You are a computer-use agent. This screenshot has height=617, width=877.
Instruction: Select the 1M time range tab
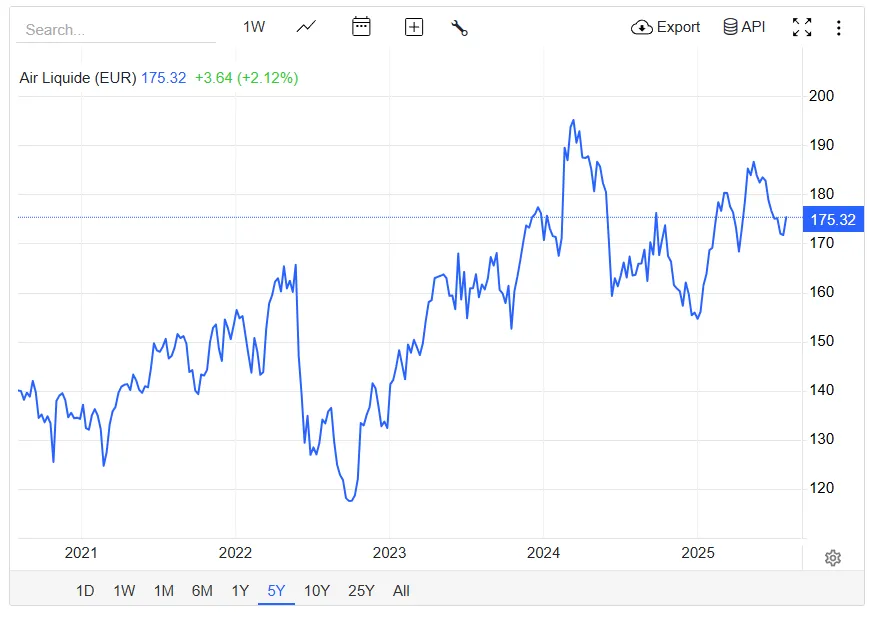[x=164, y=591]
